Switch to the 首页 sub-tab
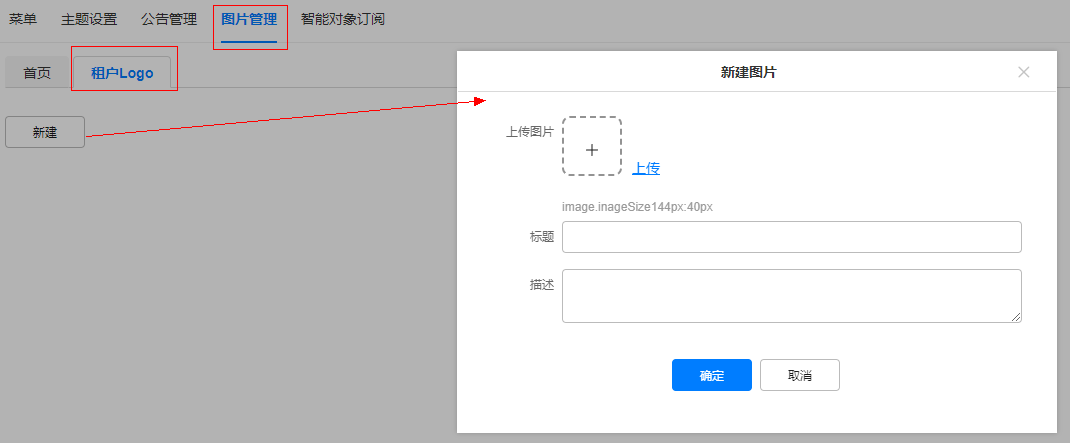1070x443 pixels. pyautogui.click(x=37, y=73)
